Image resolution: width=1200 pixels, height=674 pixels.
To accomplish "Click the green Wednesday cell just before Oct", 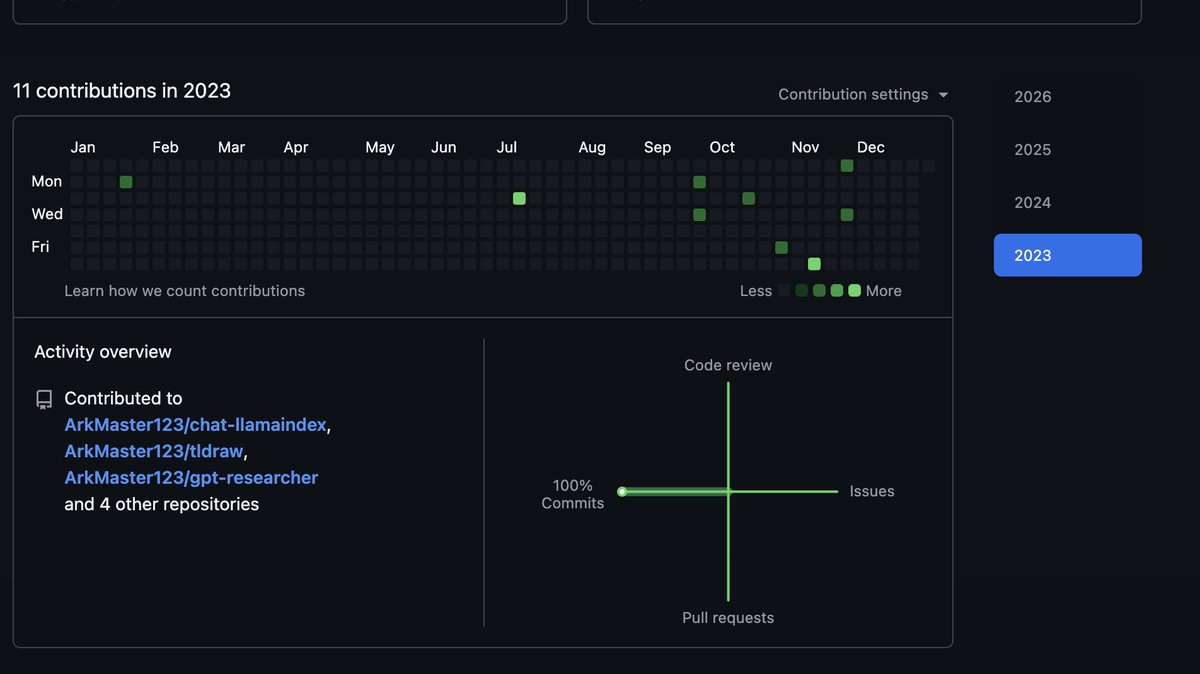I will click(699, 214).
